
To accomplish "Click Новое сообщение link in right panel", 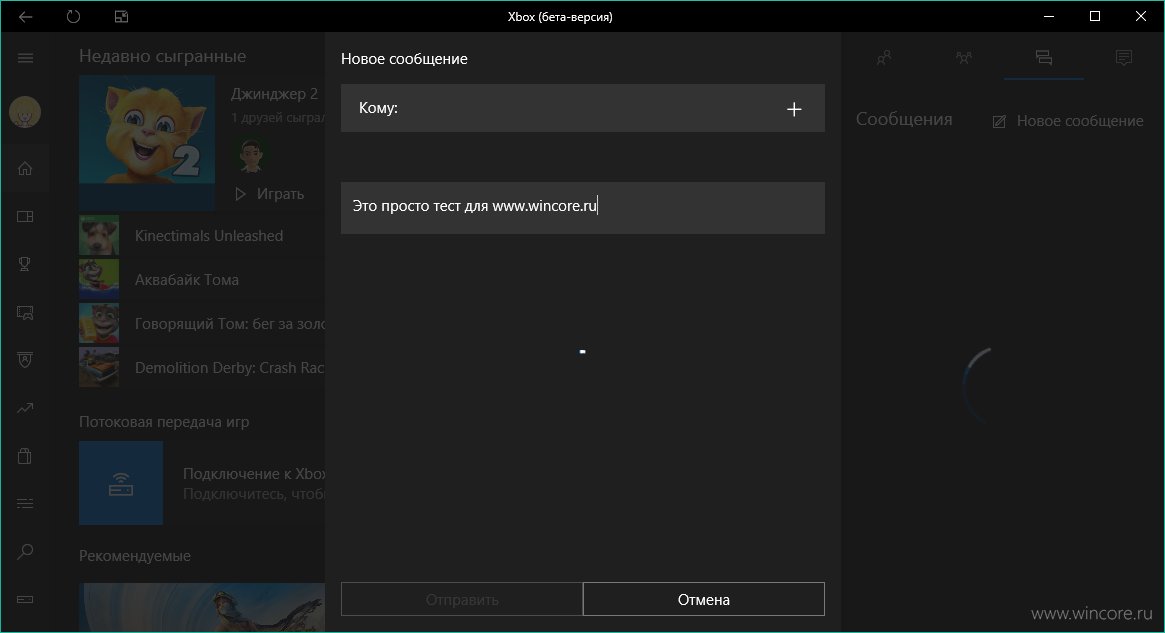I will 1068,120.
